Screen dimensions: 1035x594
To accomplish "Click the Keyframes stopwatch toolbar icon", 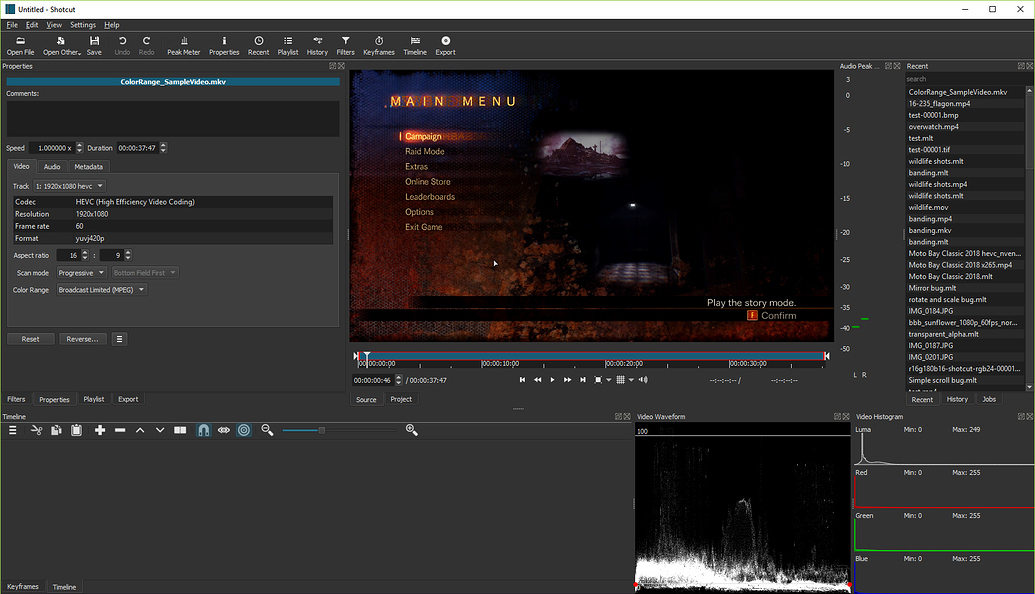I will click(379, 46).
